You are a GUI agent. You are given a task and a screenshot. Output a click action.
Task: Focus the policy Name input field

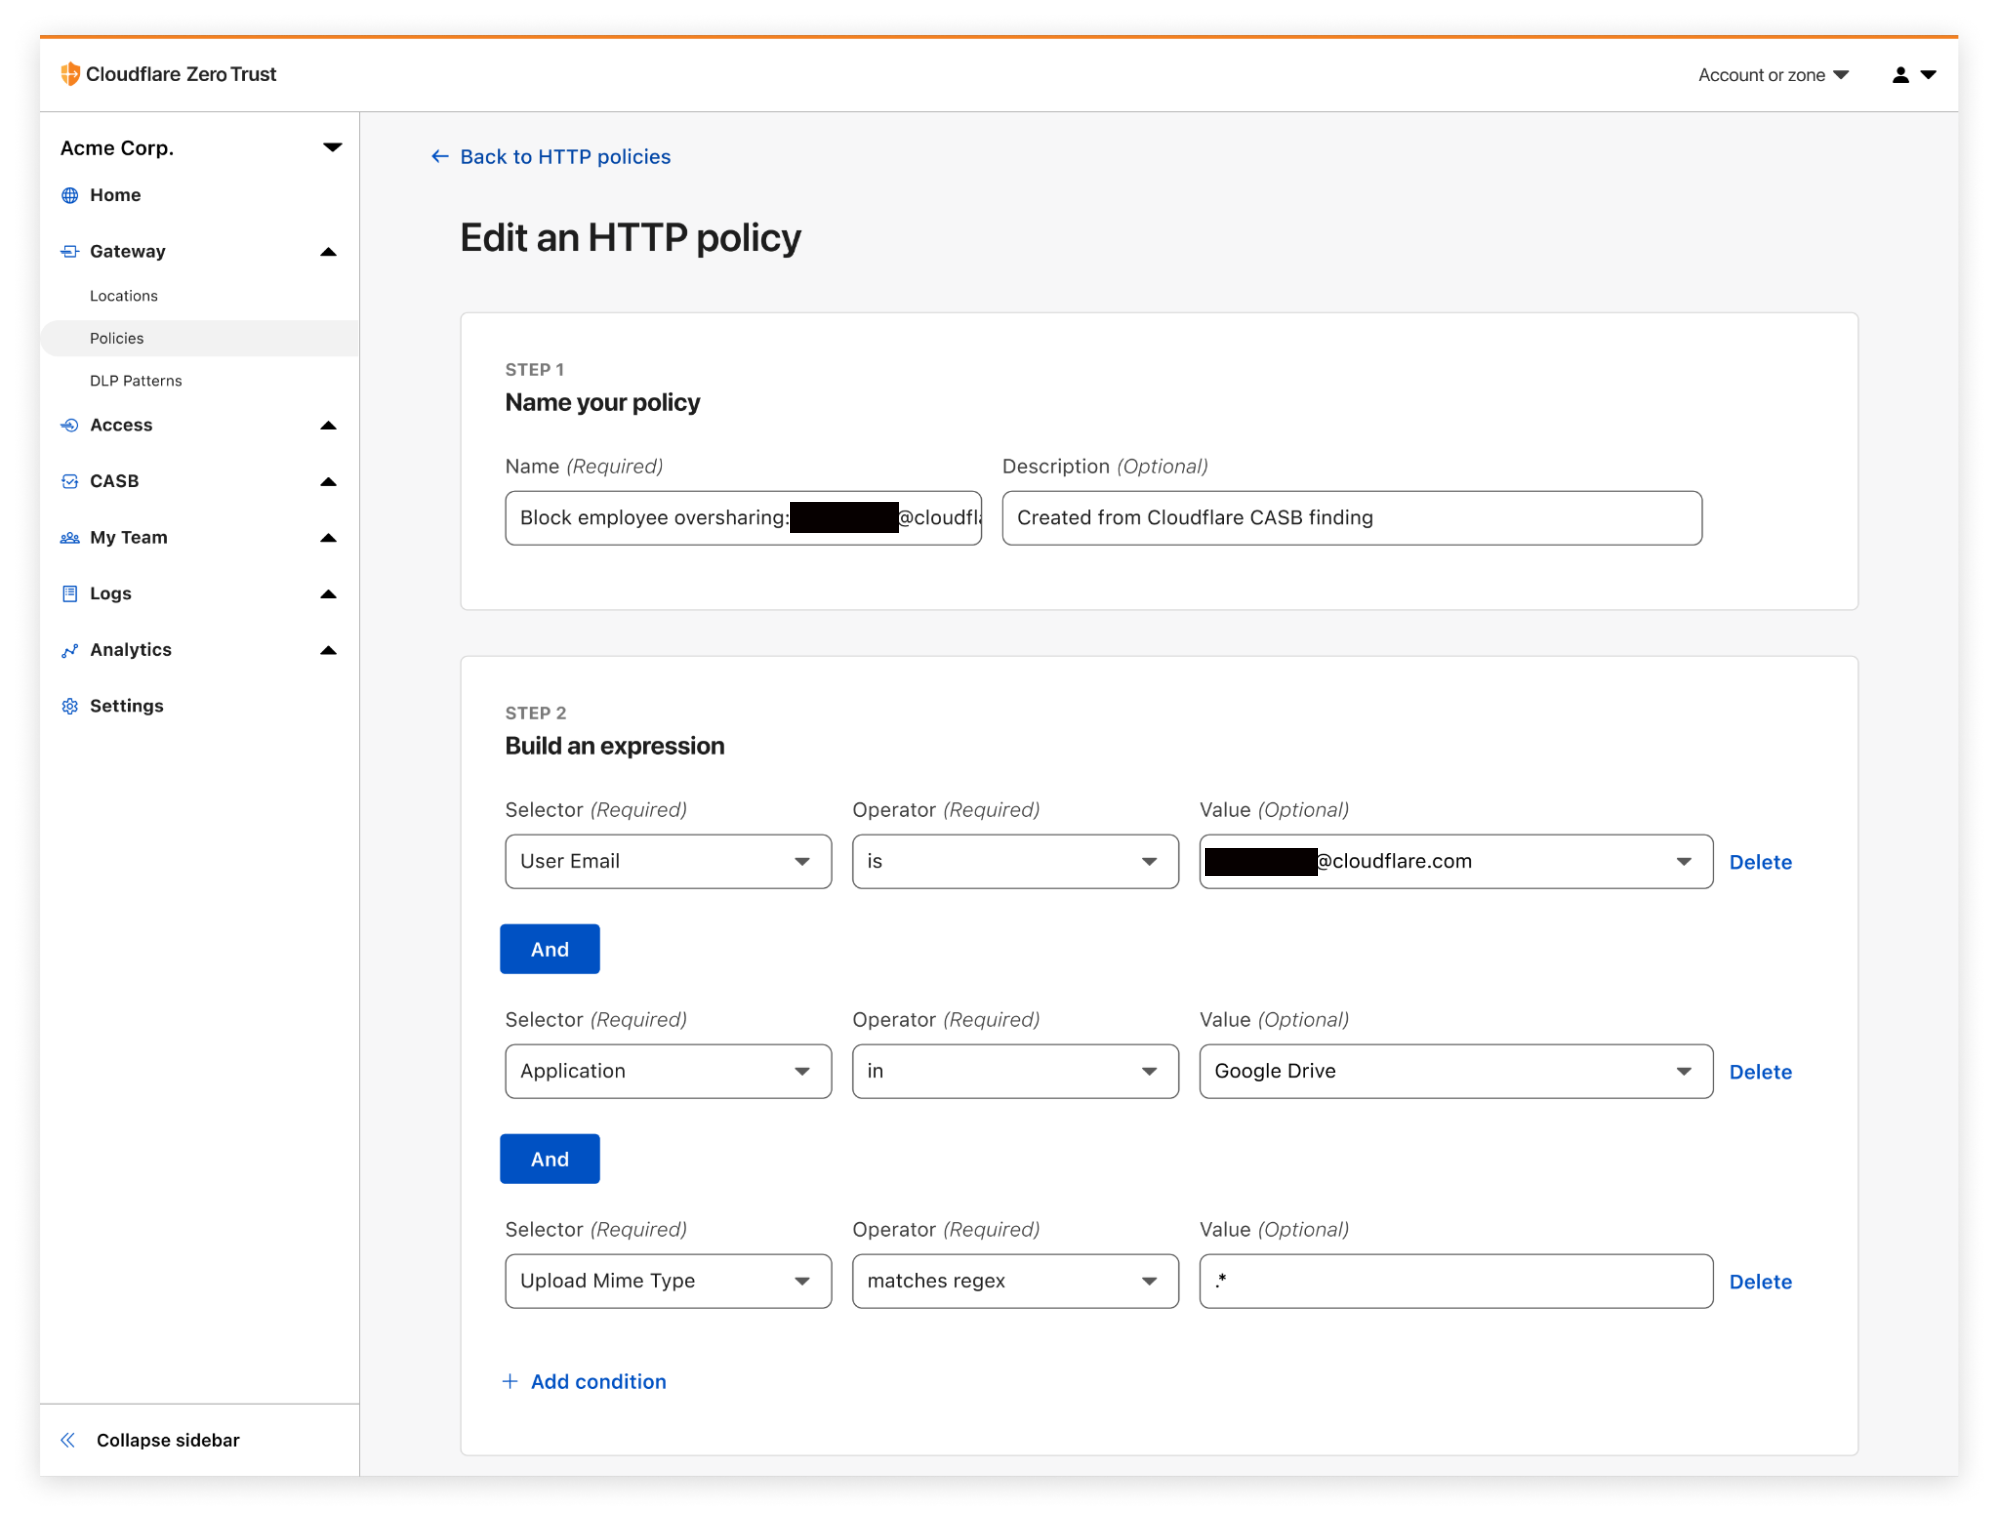743,518
